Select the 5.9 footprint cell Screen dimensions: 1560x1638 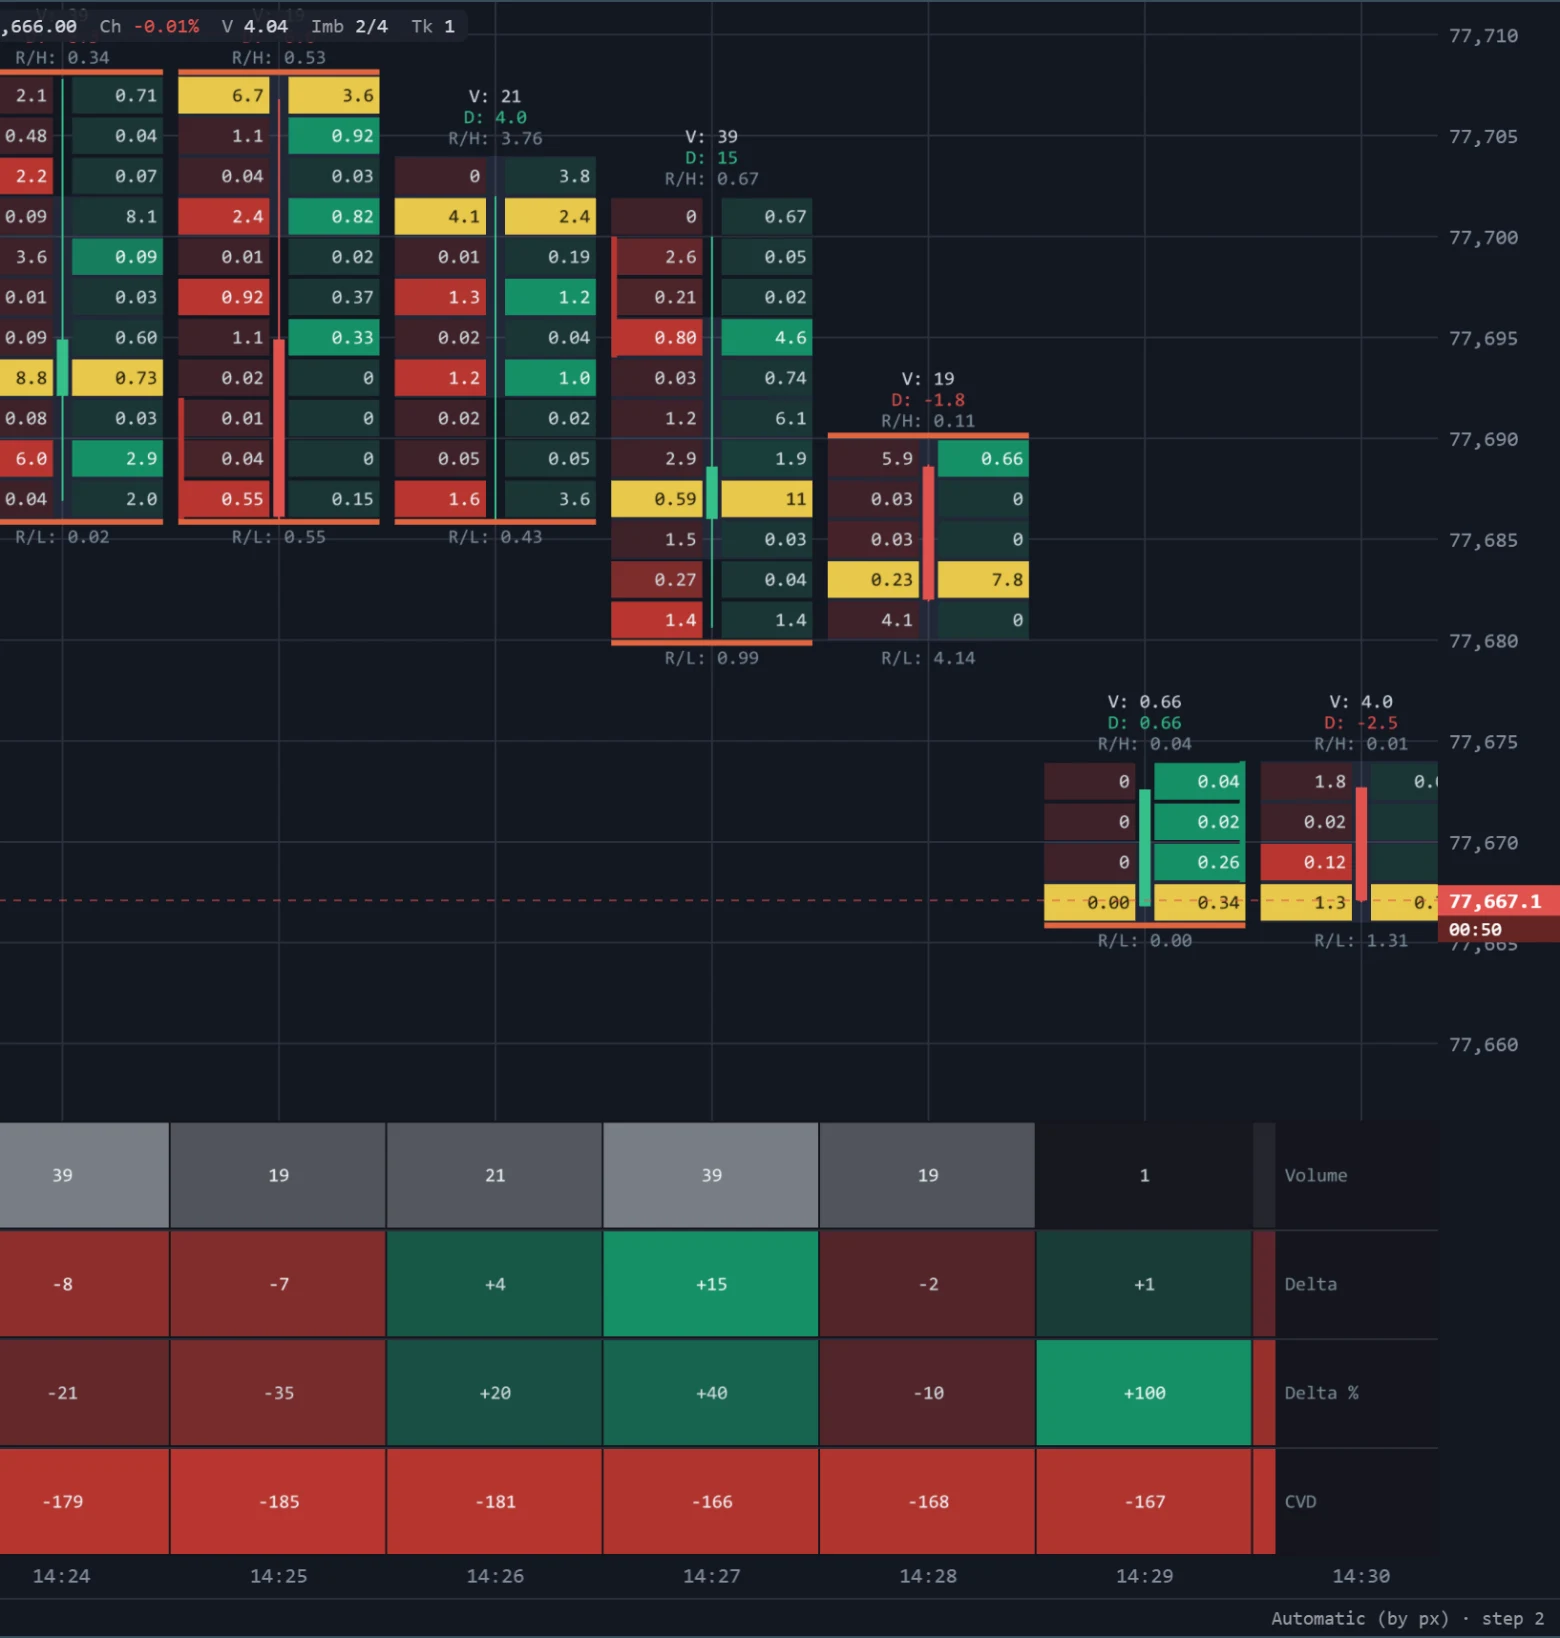(874, 459)
